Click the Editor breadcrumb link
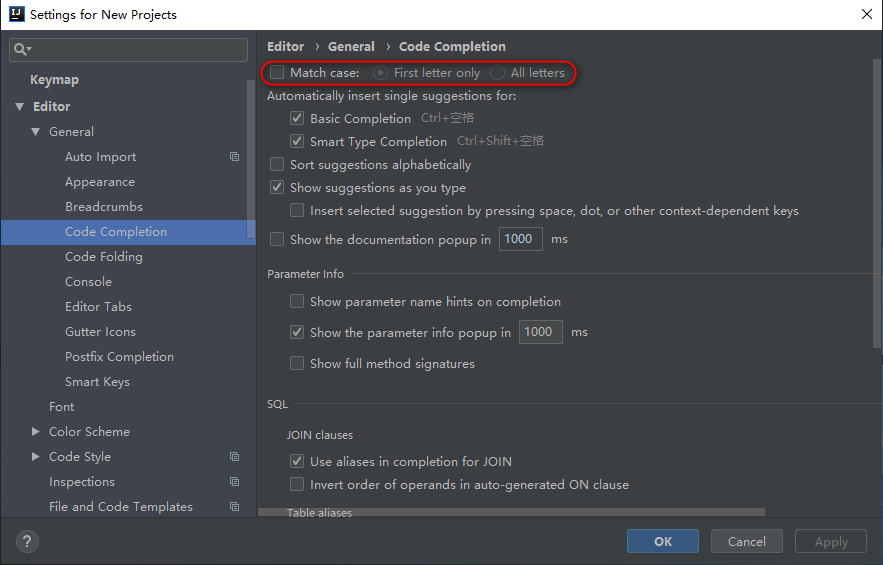 pos(286,47)
